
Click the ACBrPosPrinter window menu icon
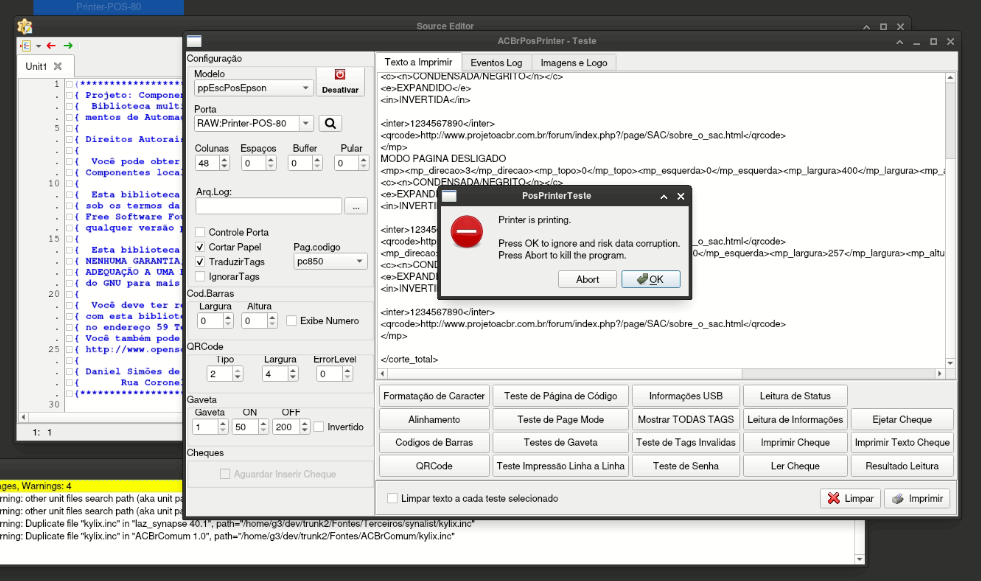point(195,41)
